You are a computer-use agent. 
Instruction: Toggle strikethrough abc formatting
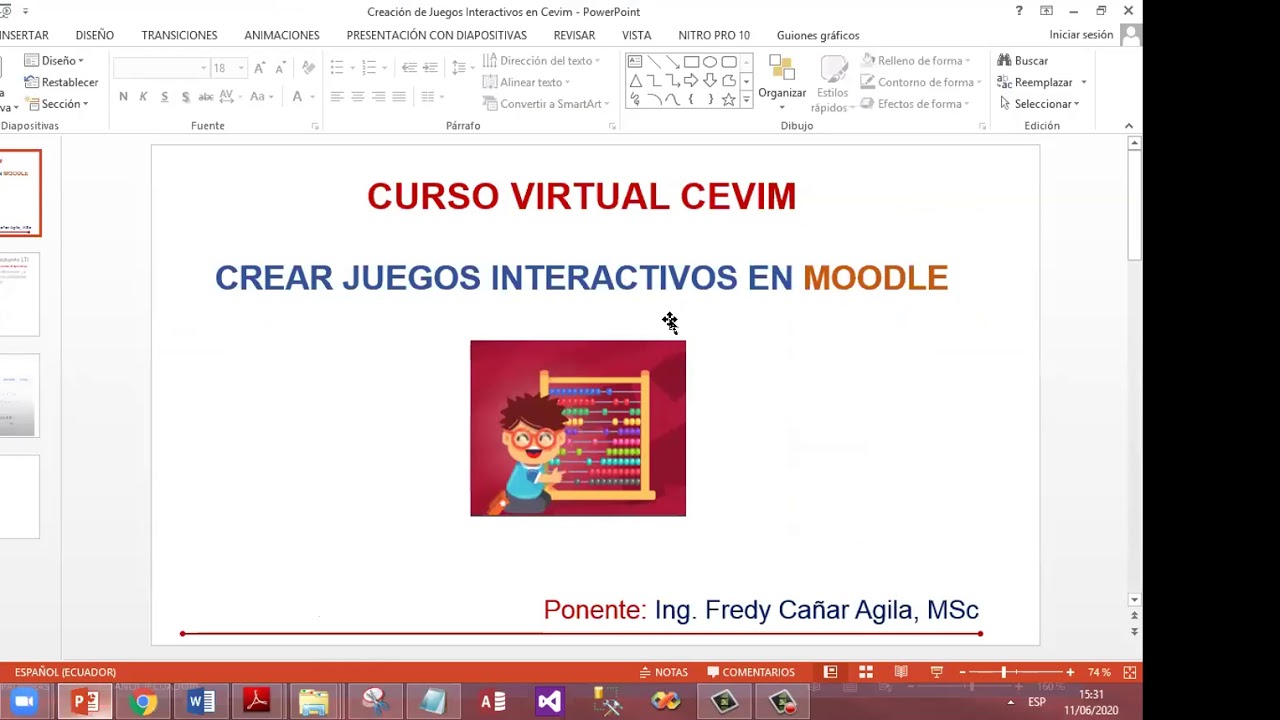tap(205, 97)
